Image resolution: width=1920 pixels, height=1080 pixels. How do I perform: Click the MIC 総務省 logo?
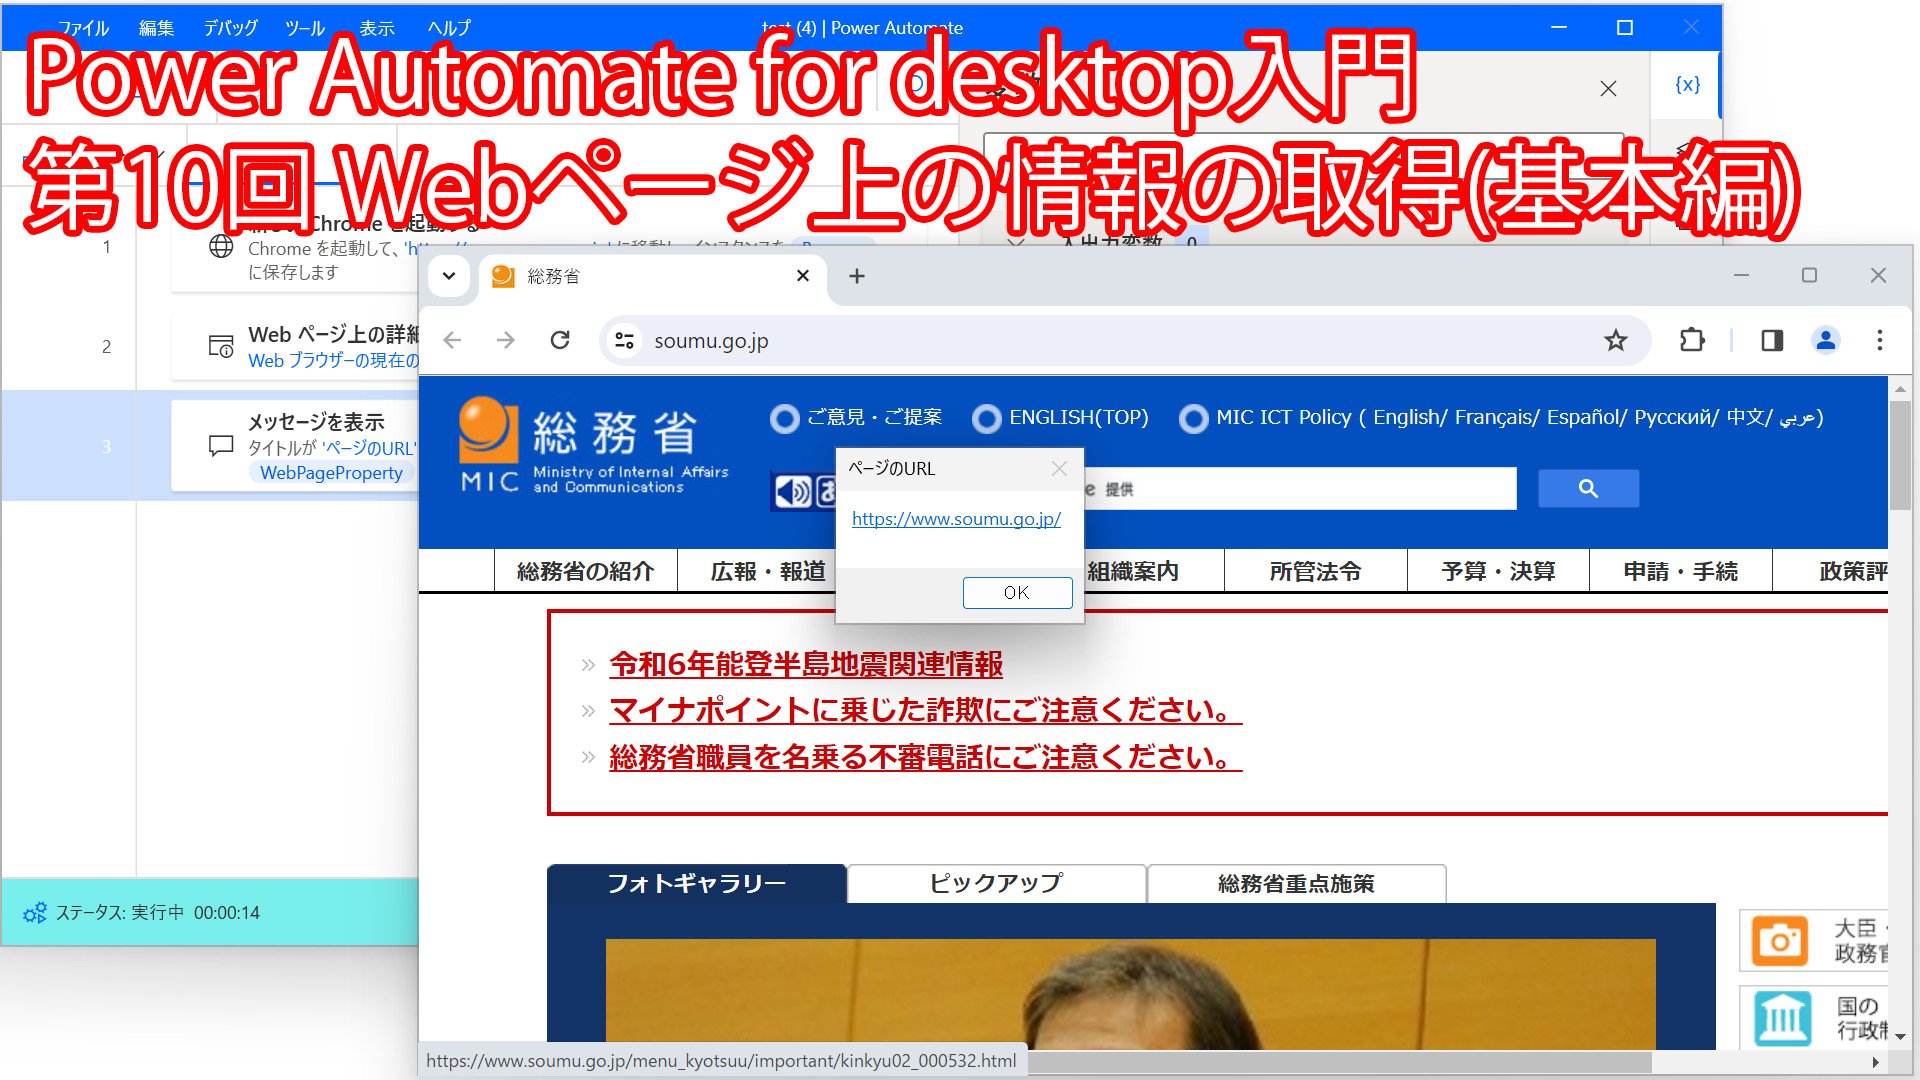click(594, 446)
